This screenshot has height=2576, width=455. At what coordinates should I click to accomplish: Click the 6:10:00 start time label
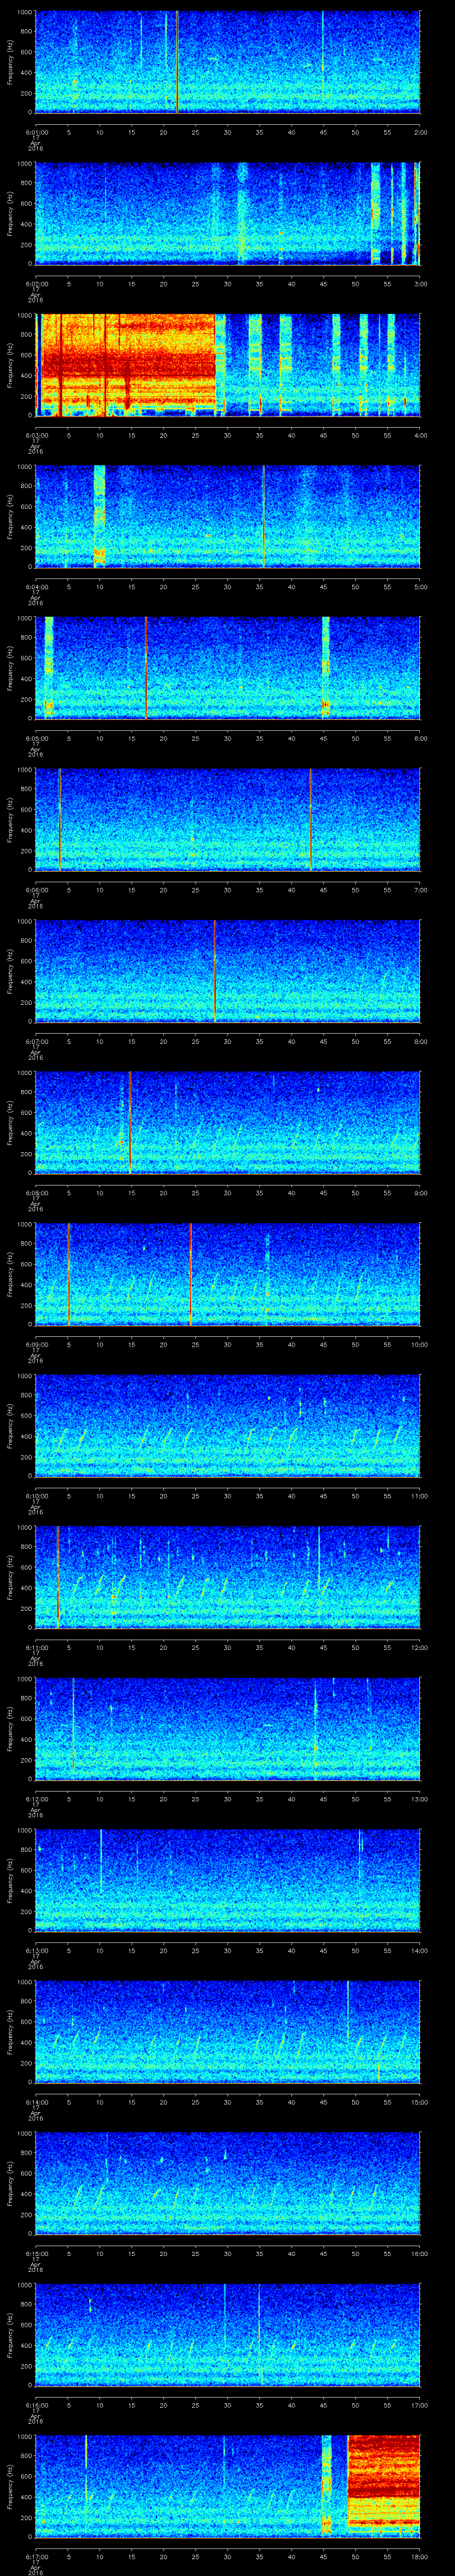(x=36, y=1496)
